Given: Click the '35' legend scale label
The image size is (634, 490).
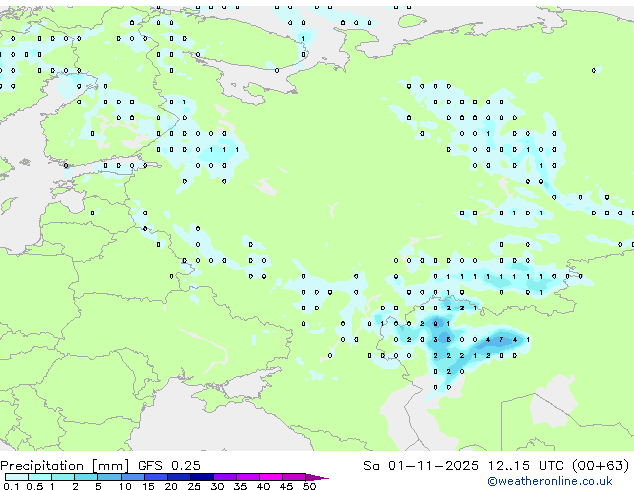Looking at the screenshot, I should 240,486.
